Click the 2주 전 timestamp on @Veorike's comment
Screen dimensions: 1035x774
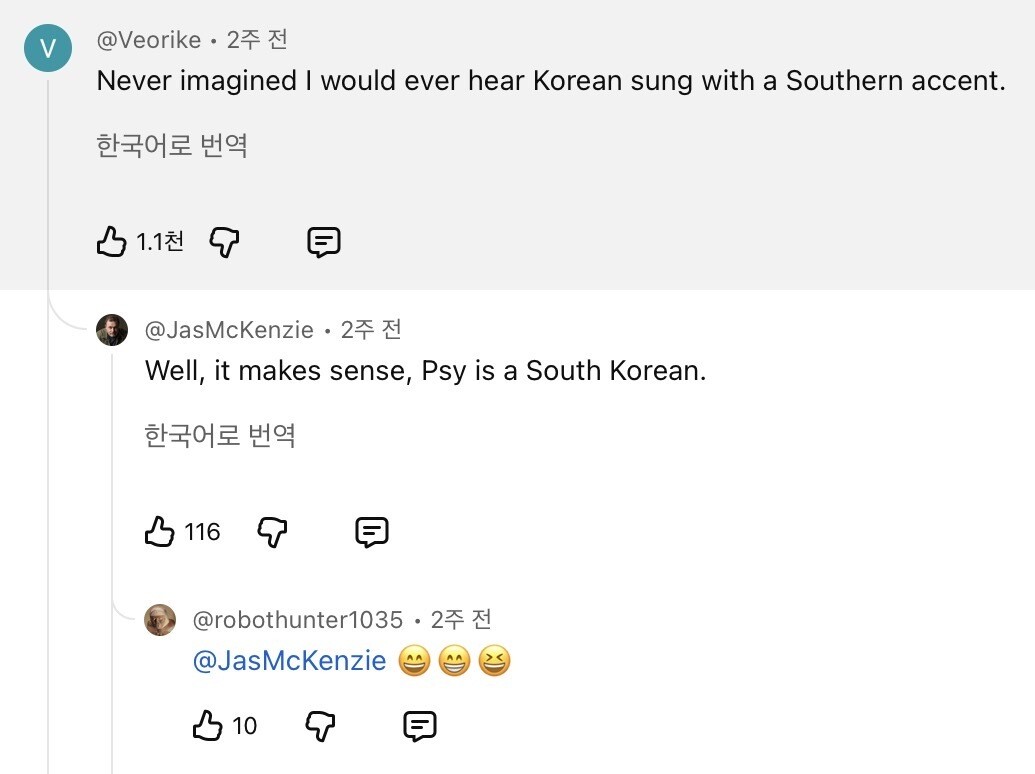coord(257,41)
